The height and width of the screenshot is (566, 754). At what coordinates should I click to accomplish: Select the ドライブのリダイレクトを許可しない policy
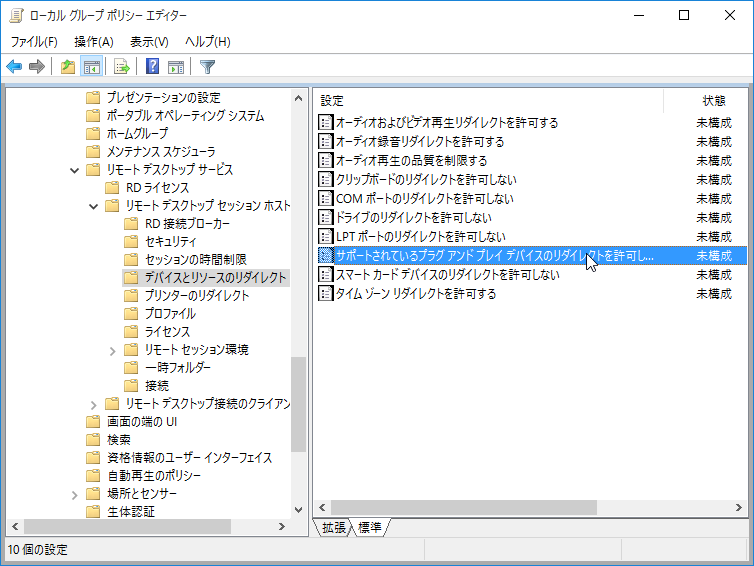(414, 217)
